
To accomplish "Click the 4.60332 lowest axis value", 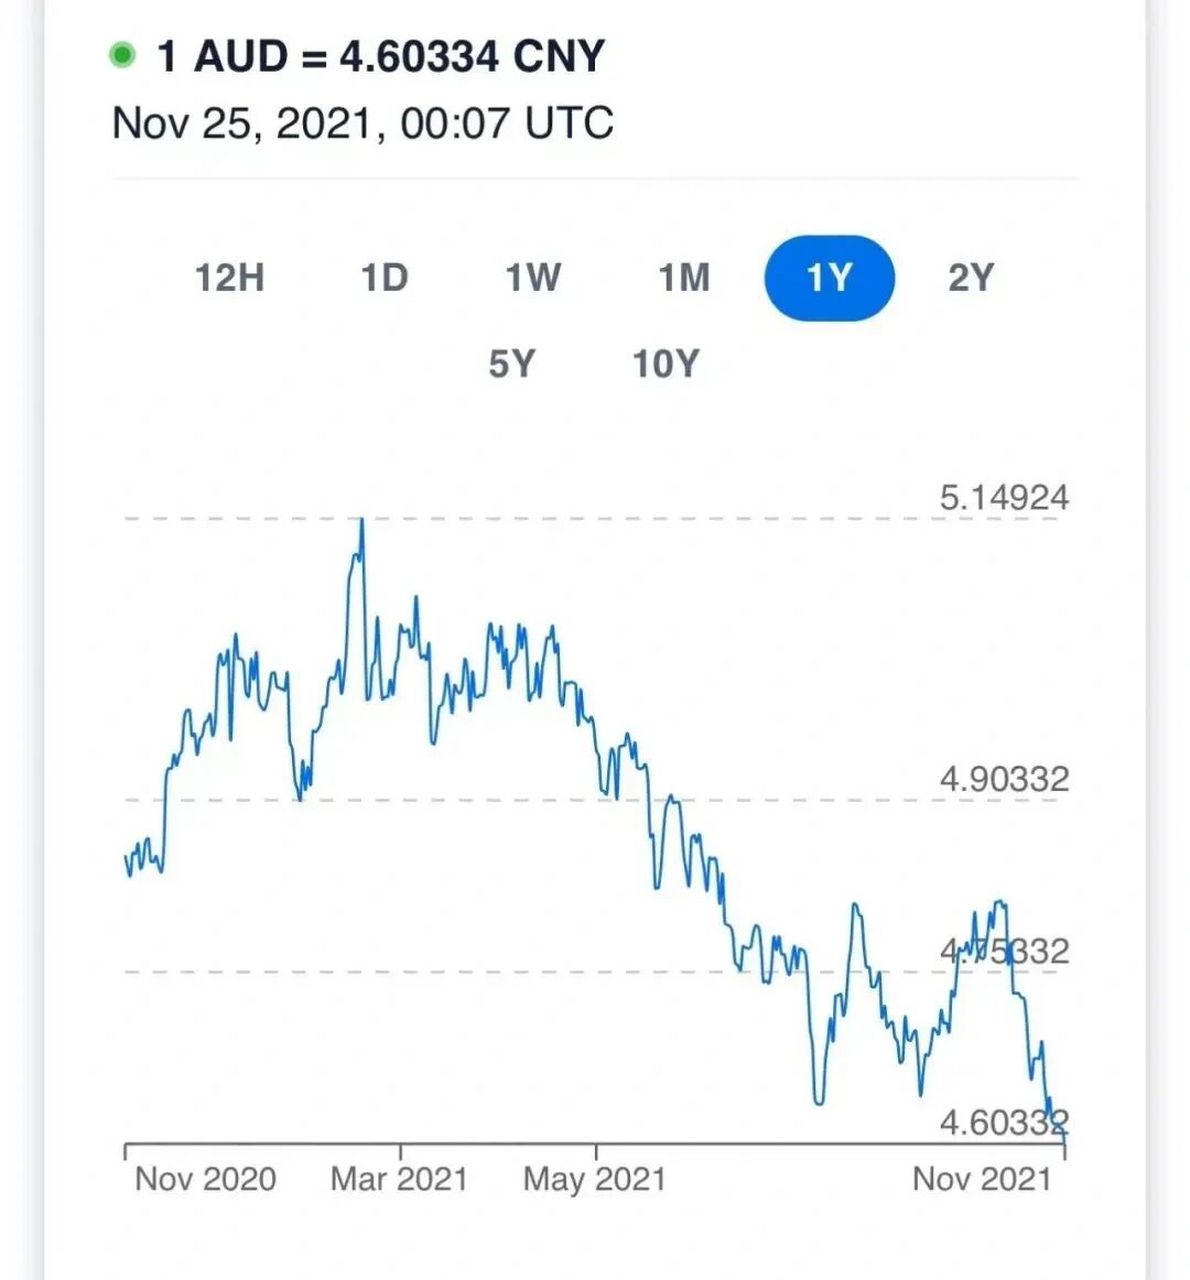I will click(x=1004, y=1123).
